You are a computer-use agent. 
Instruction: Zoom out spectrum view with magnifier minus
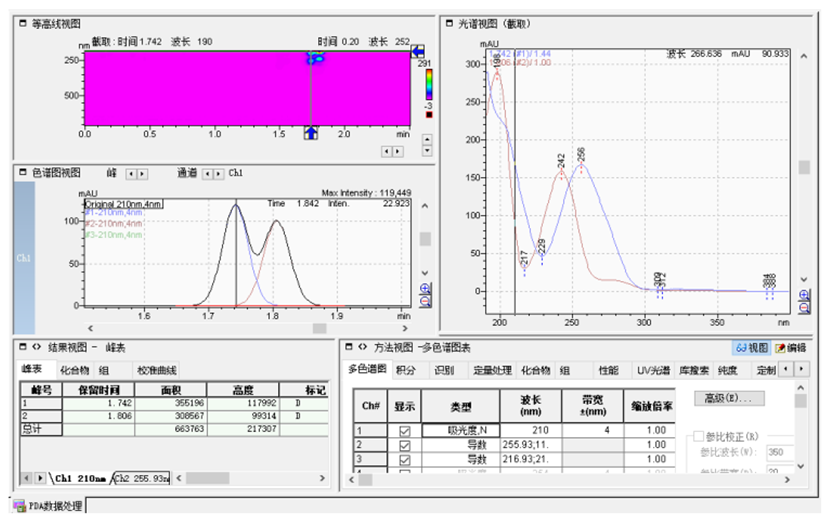coord(804,308)
